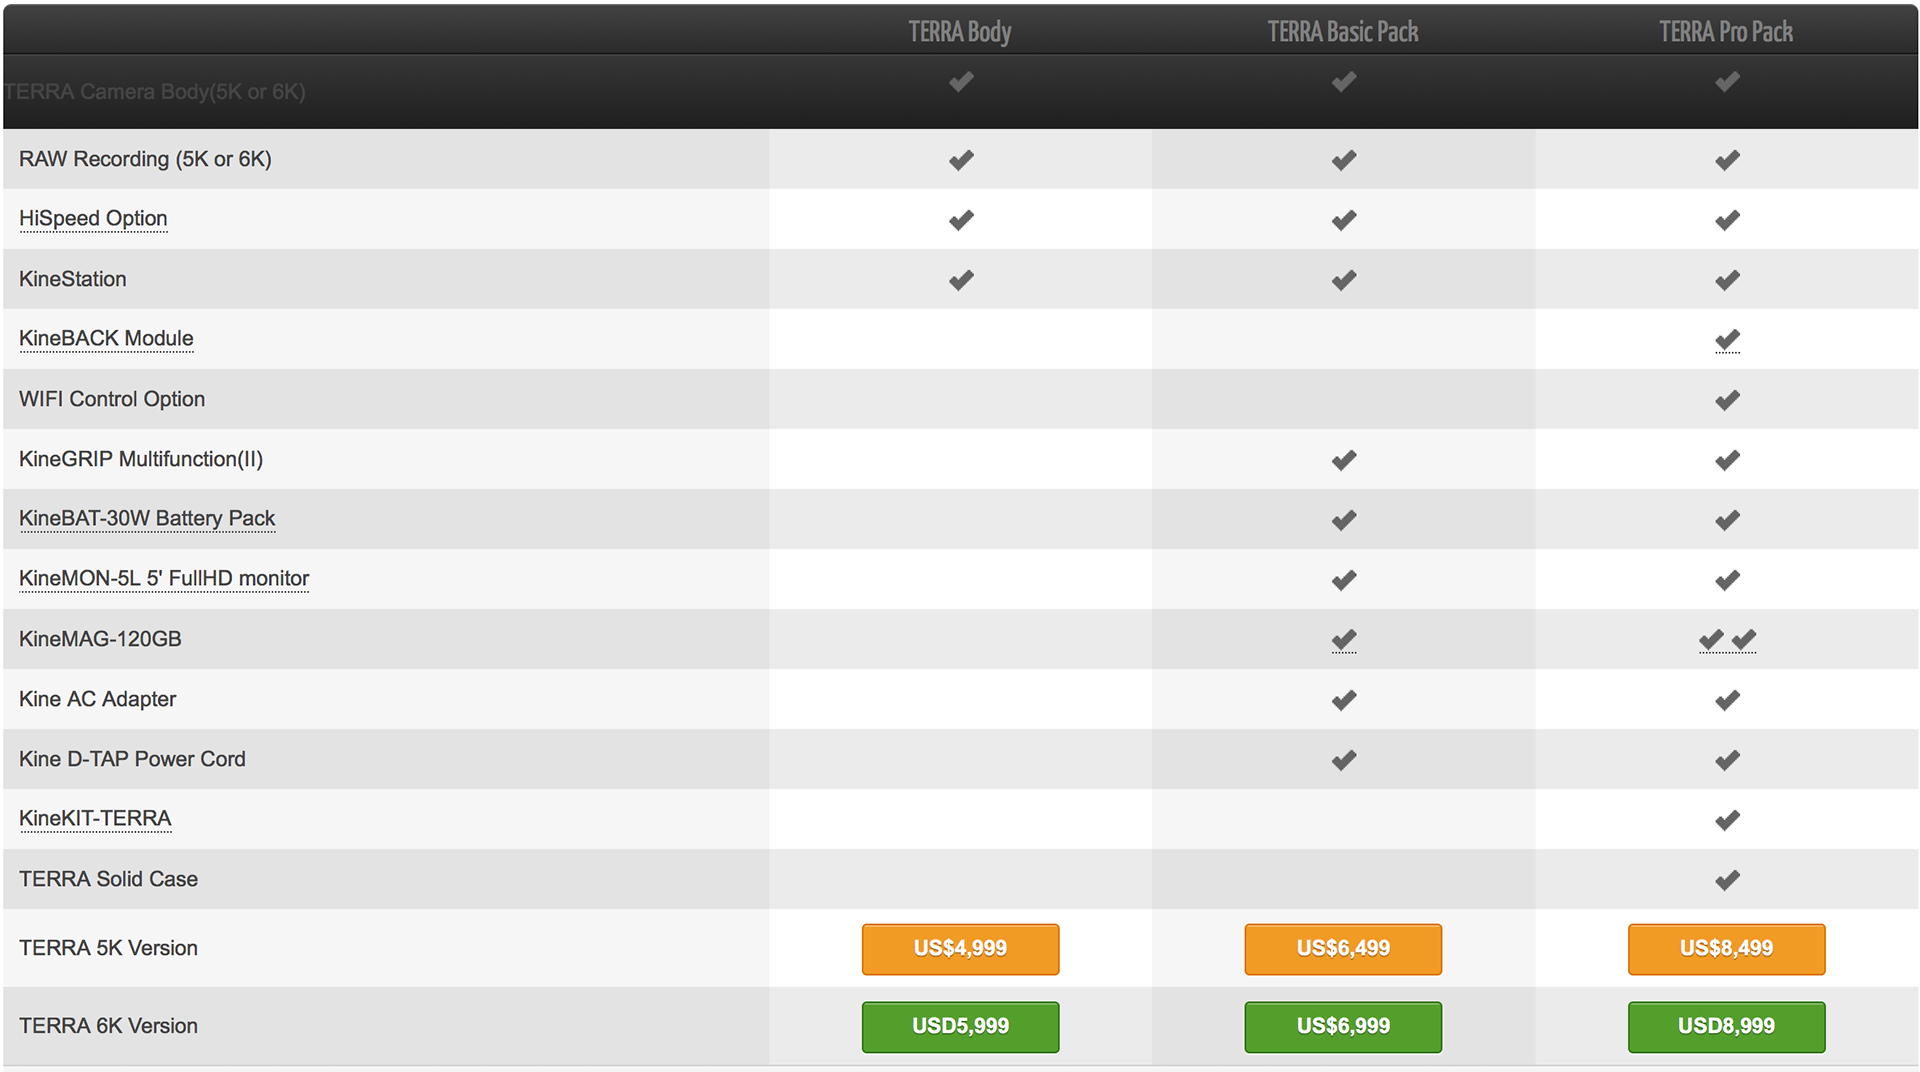Click the RAW Recording (5K or 6K) label
This screenshot has height=1072, width=1920.
[145, 159]
